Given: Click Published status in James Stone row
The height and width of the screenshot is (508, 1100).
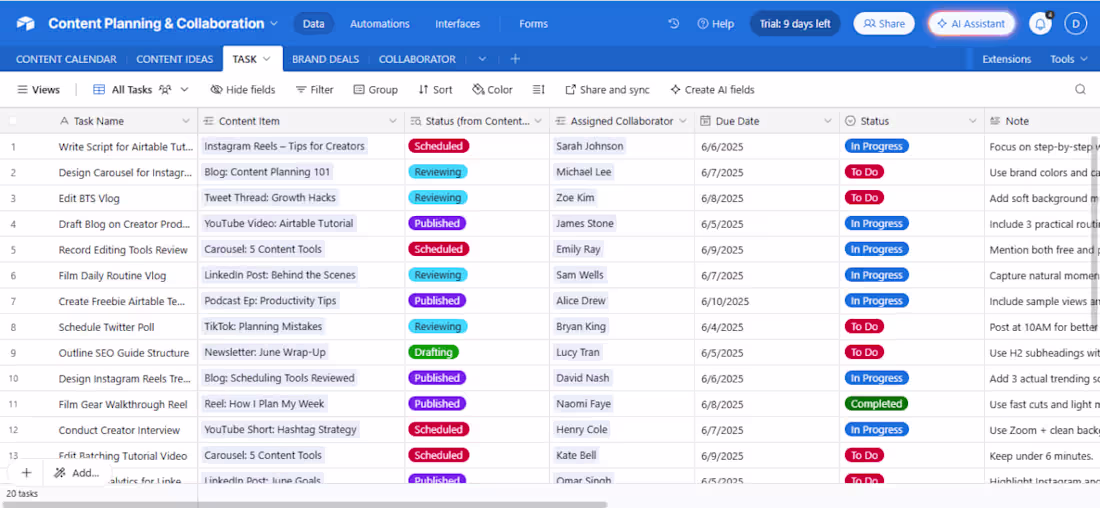Looking at the screenshot, I should 436,223.
